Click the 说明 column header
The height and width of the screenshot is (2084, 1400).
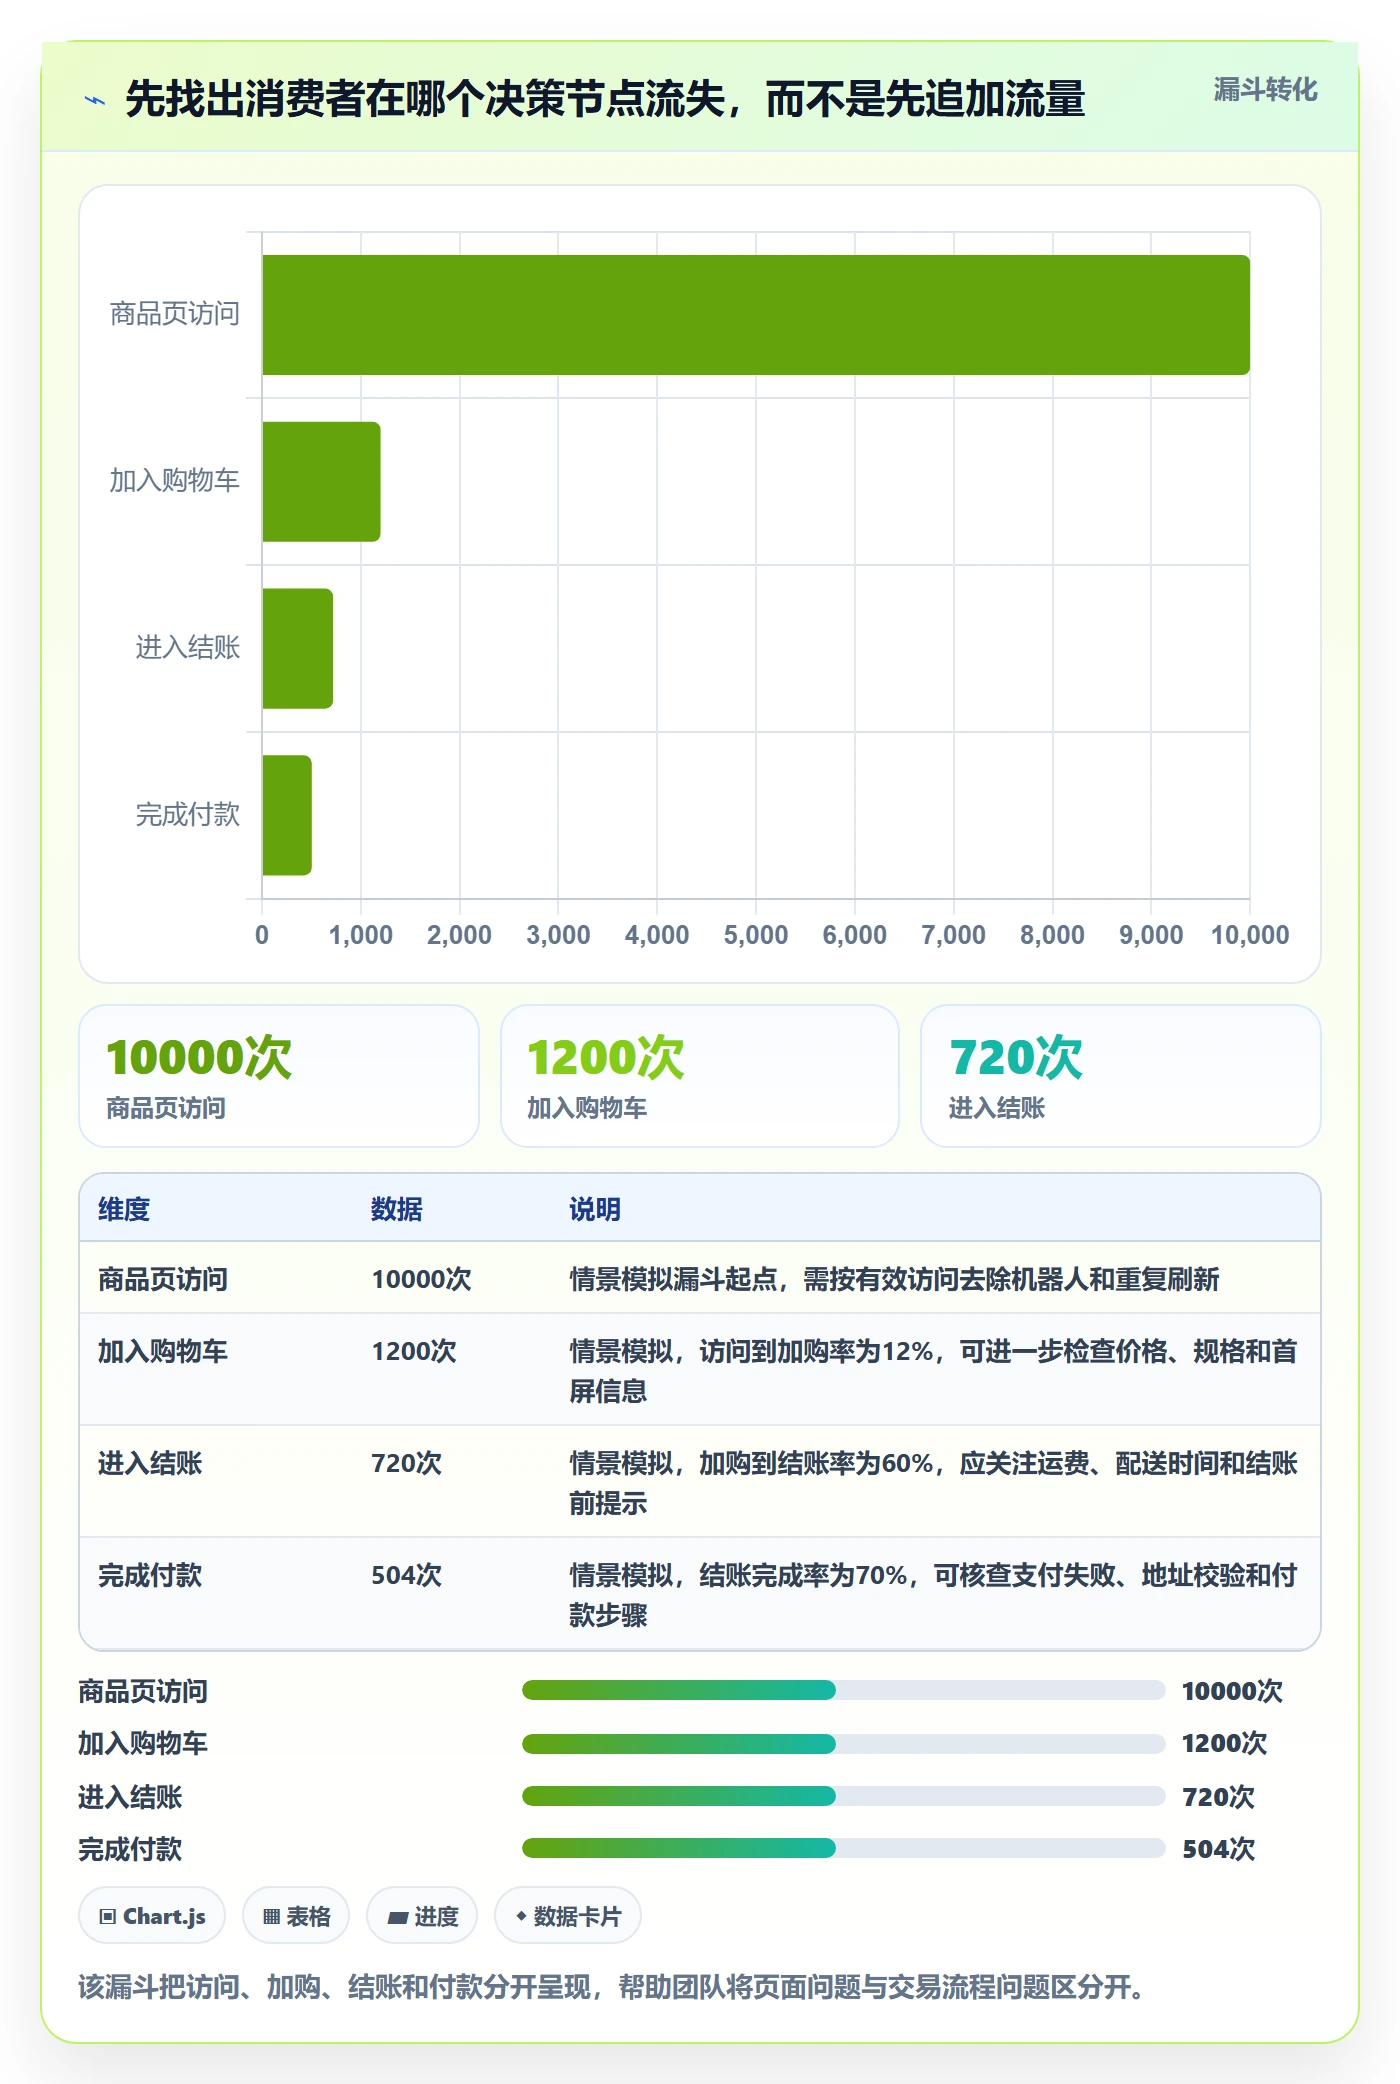(x=595, y=1209)
